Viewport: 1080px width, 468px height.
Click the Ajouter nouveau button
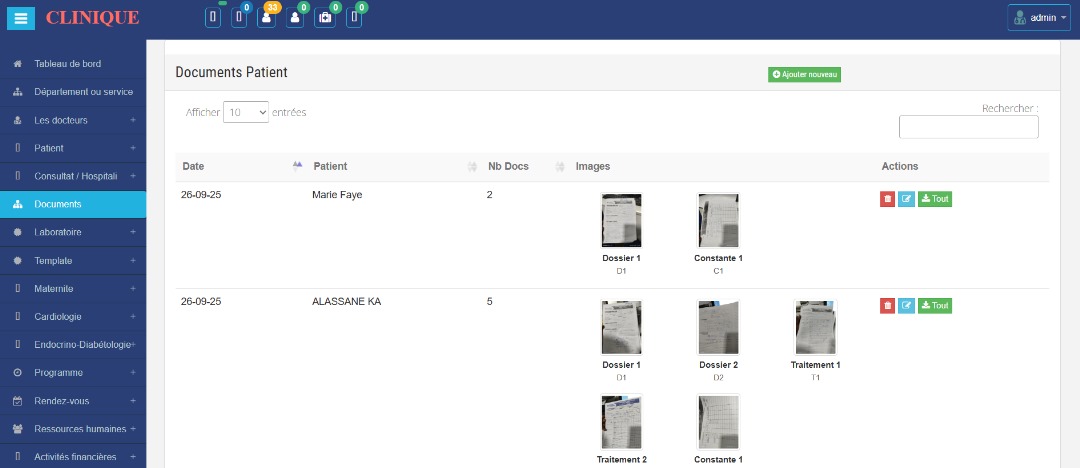pyautogui.click(x=805, y=75)
